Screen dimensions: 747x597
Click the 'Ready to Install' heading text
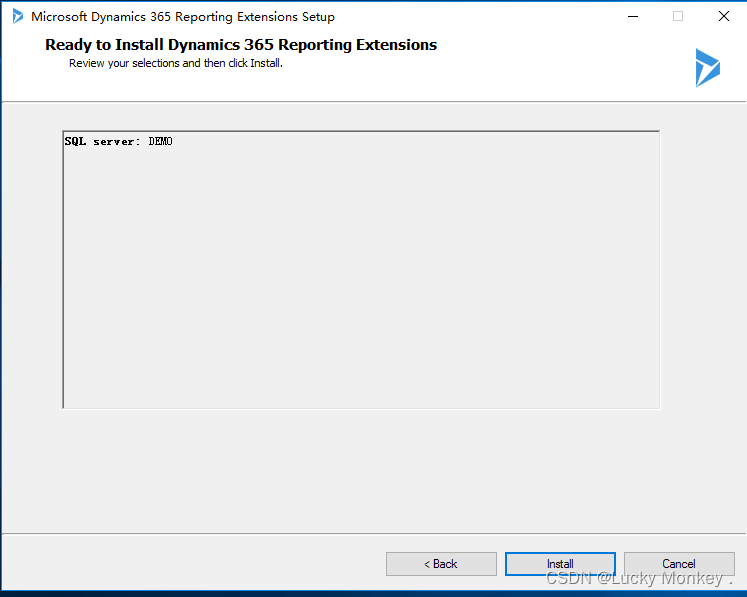click(x=241, y=44)
